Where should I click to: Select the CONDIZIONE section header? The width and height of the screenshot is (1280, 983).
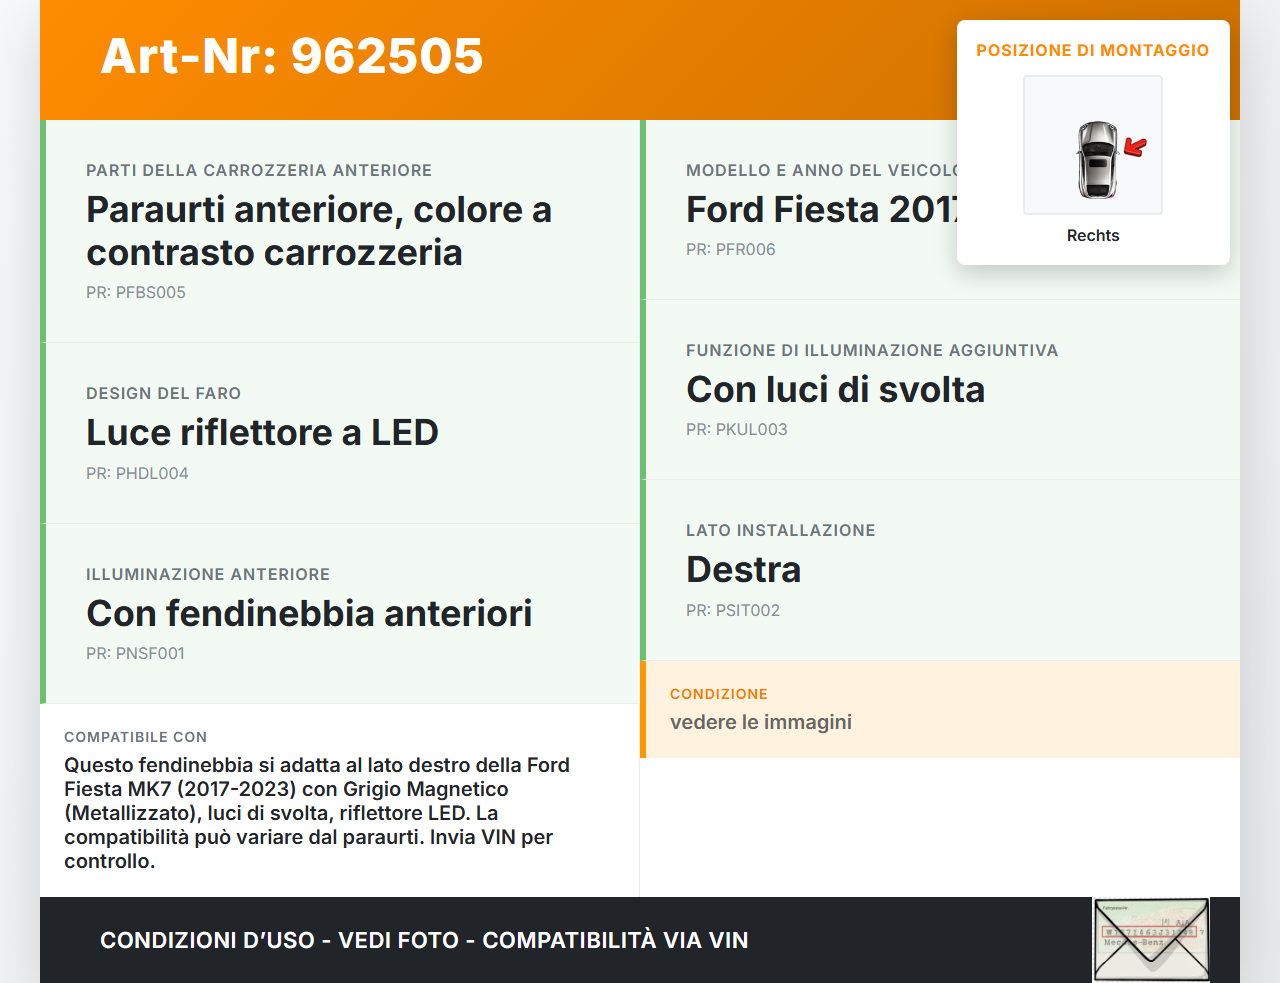point(718,694)
